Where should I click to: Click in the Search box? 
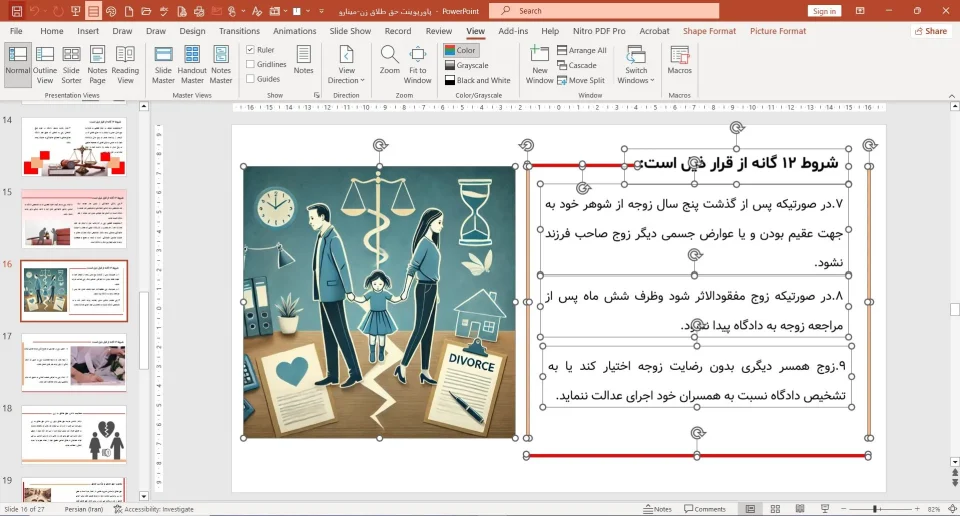click(x=606, y=11)
